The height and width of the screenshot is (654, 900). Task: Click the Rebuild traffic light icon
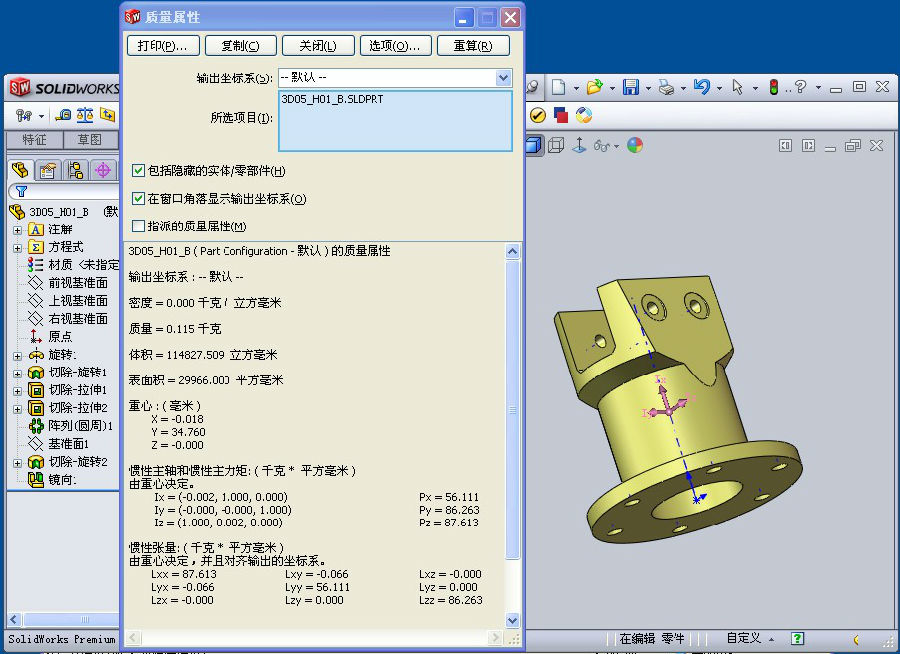point(773,88)
